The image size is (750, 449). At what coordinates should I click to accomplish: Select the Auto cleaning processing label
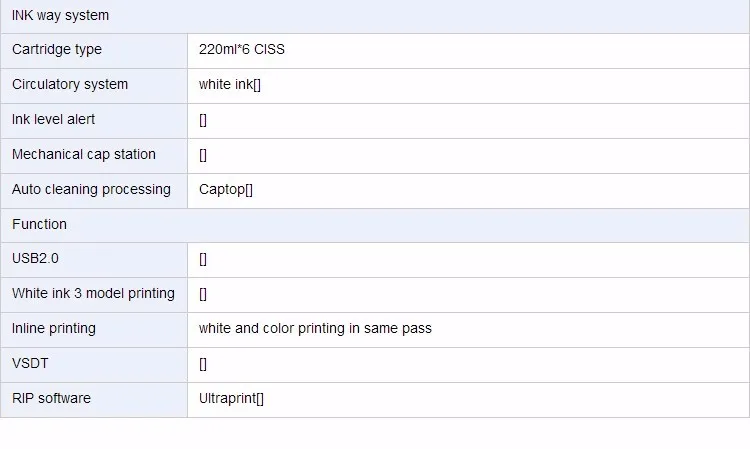pos(91,190)
